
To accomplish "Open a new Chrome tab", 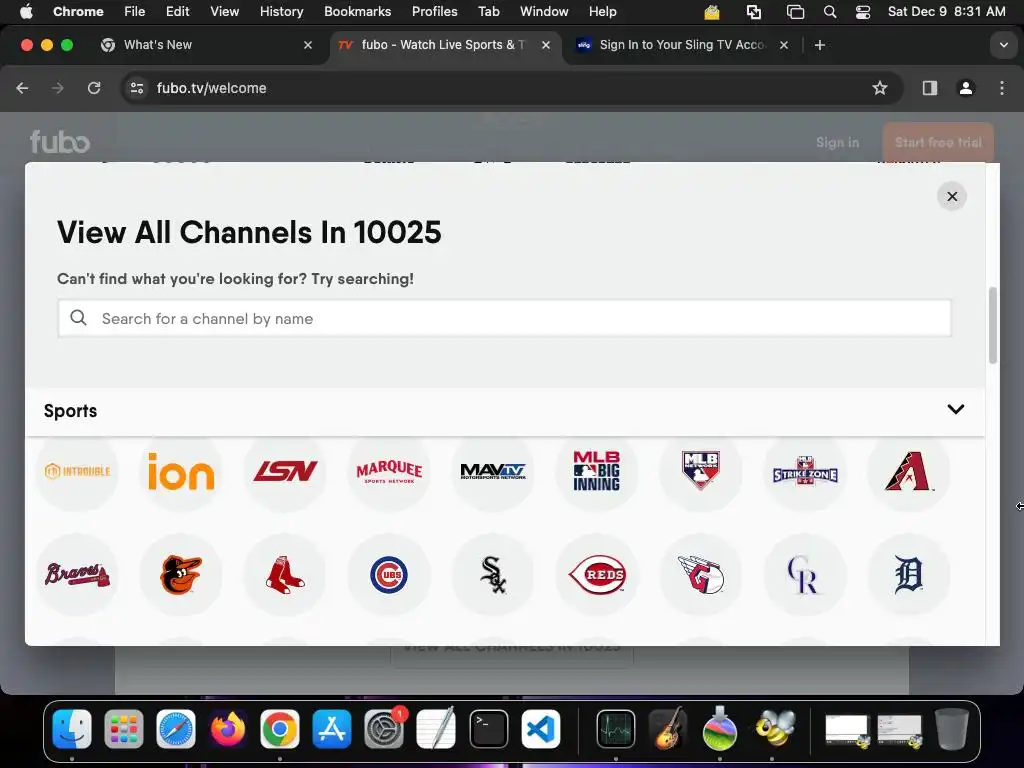I will point(820,45).
